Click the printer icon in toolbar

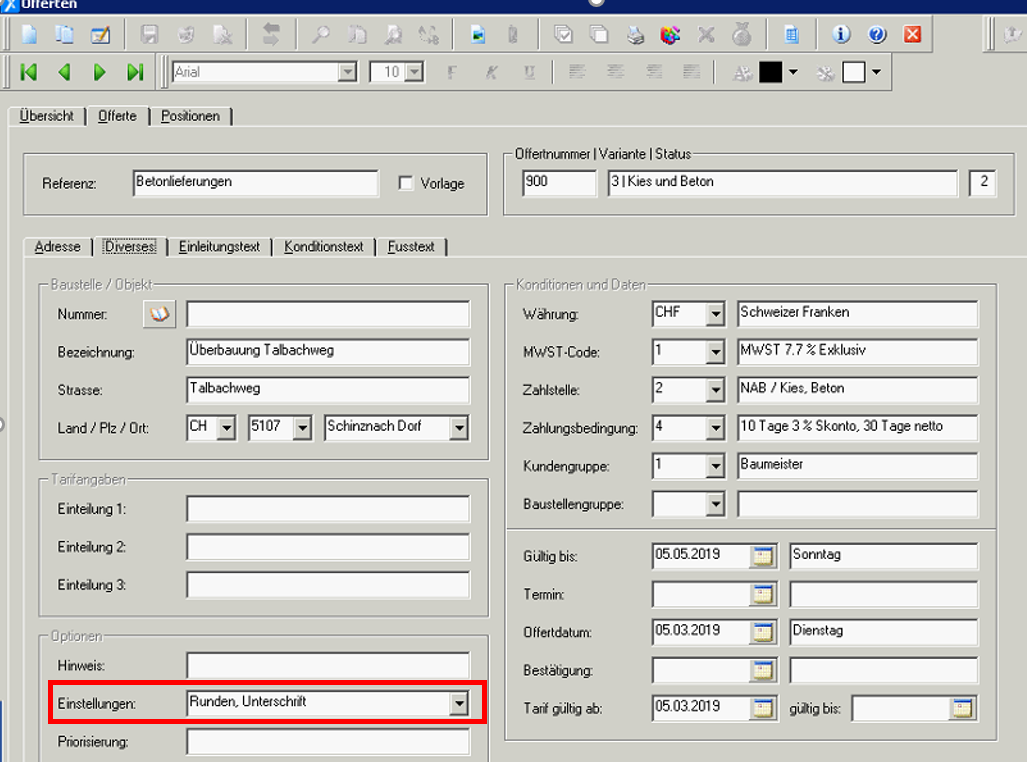(635, 35)
